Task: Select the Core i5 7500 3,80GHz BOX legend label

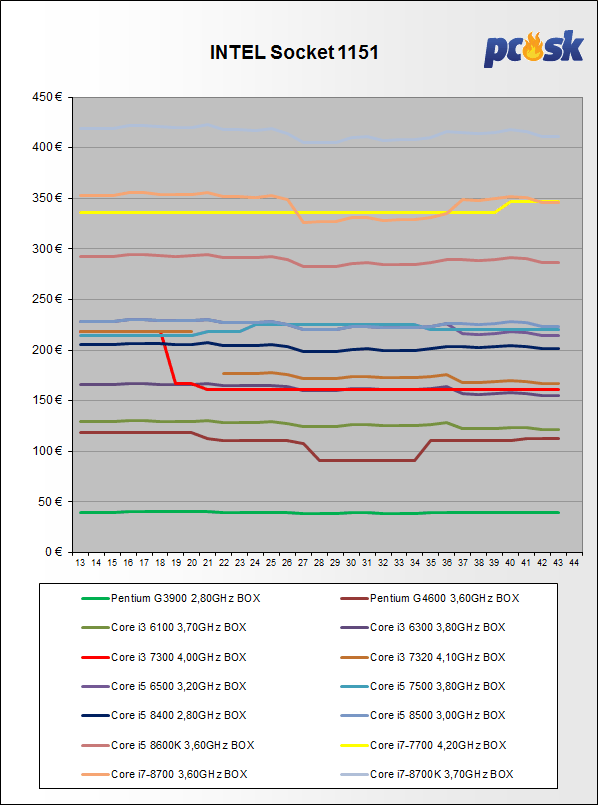Action: (x=437, y=686)
